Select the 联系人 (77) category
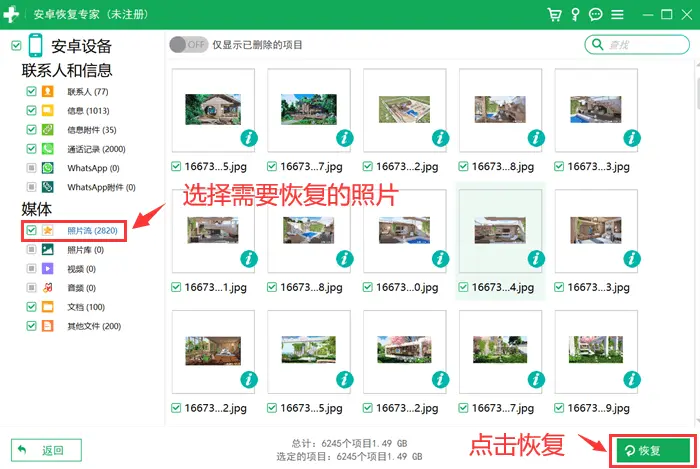This screenshot has width=700, height=469. tap(88, 91)
